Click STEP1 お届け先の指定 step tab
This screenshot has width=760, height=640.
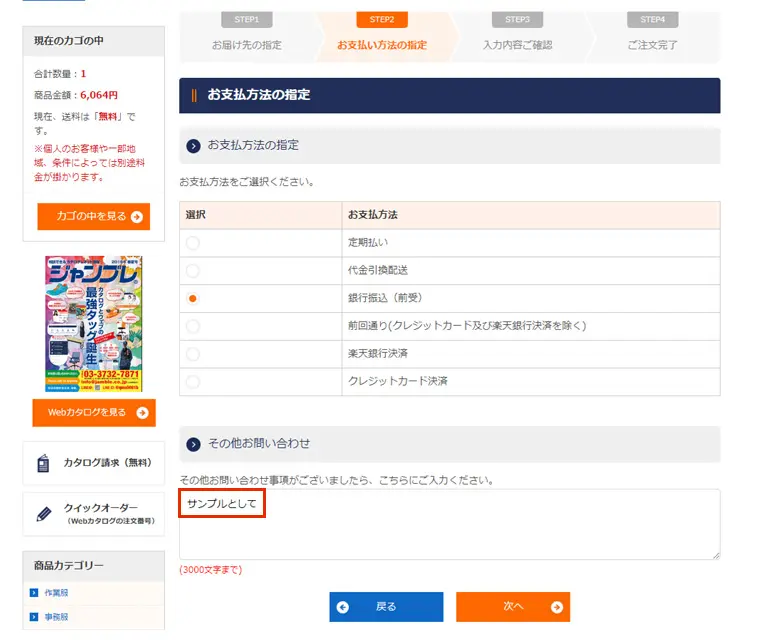point(246,36)
